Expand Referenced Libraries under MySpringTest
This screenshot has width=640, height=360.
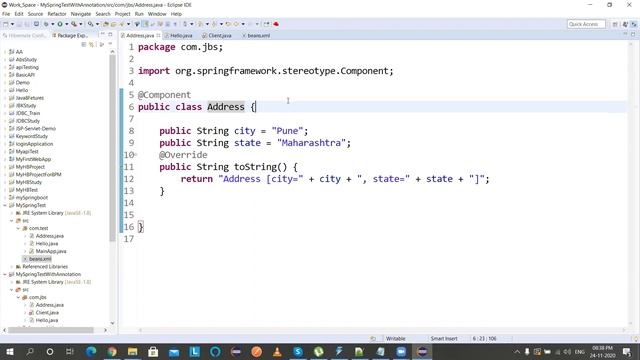[x=11, y=267]
